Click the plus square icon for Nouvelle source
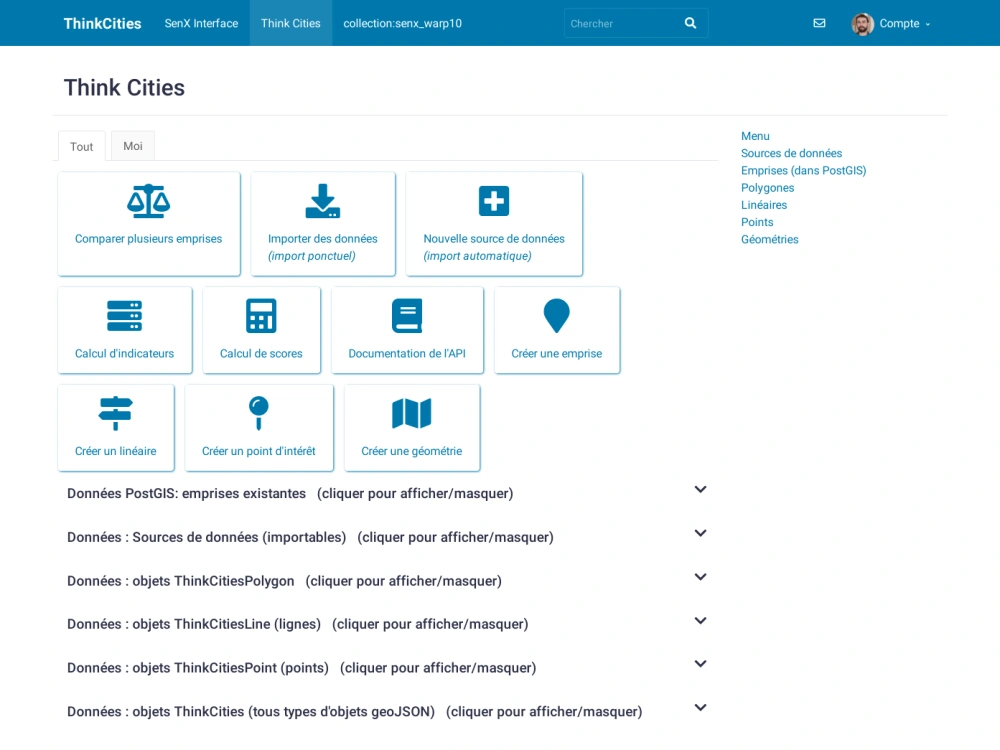Viewport: 1000px width, 750px height. coord(494,201)
